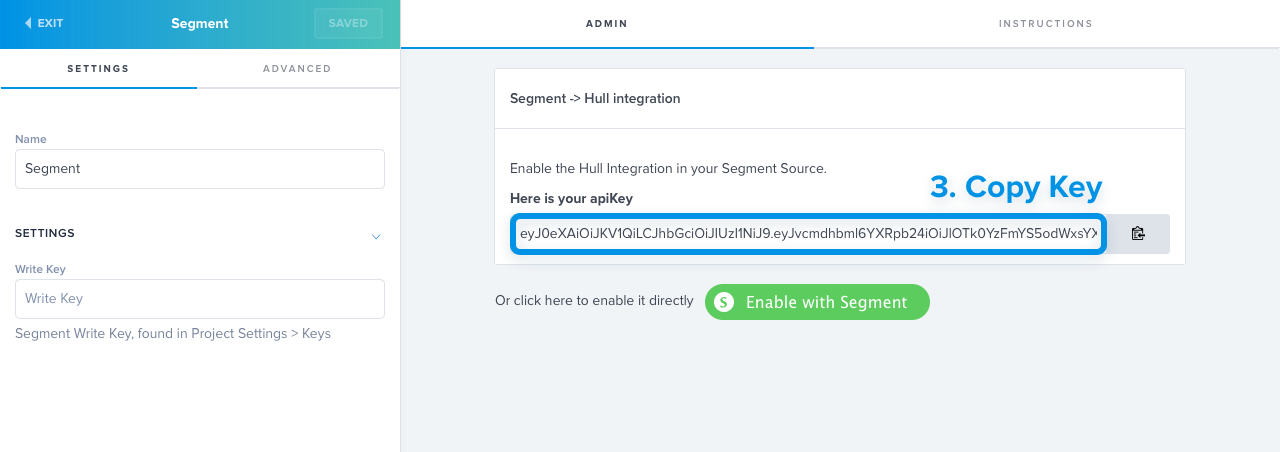Click 'Or click here to enable it directly' text
This screenshot has width=1280, height=452.
click(594, 301)
